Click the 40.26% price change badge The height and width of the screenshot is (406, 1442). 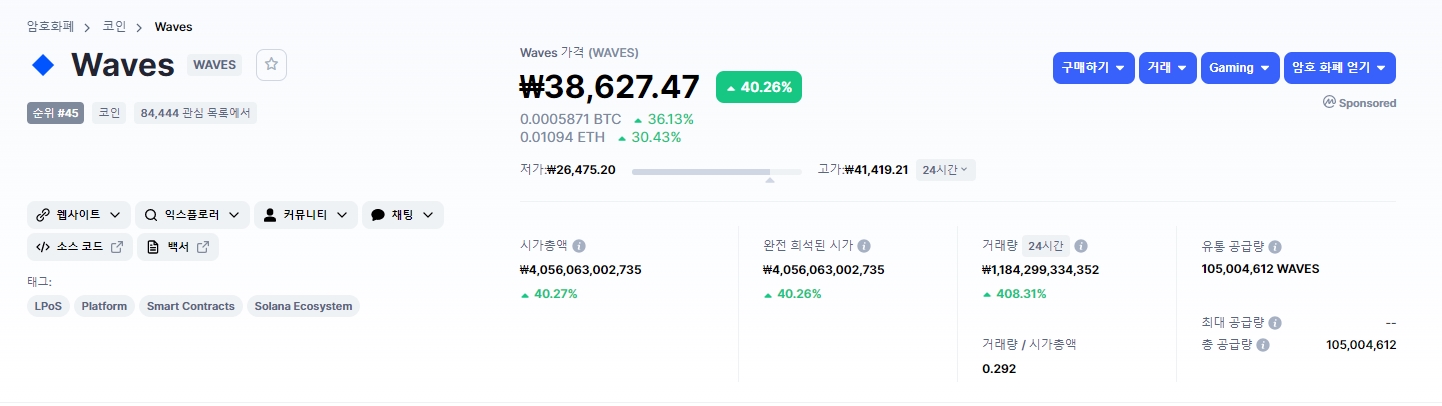coord(759,87)
